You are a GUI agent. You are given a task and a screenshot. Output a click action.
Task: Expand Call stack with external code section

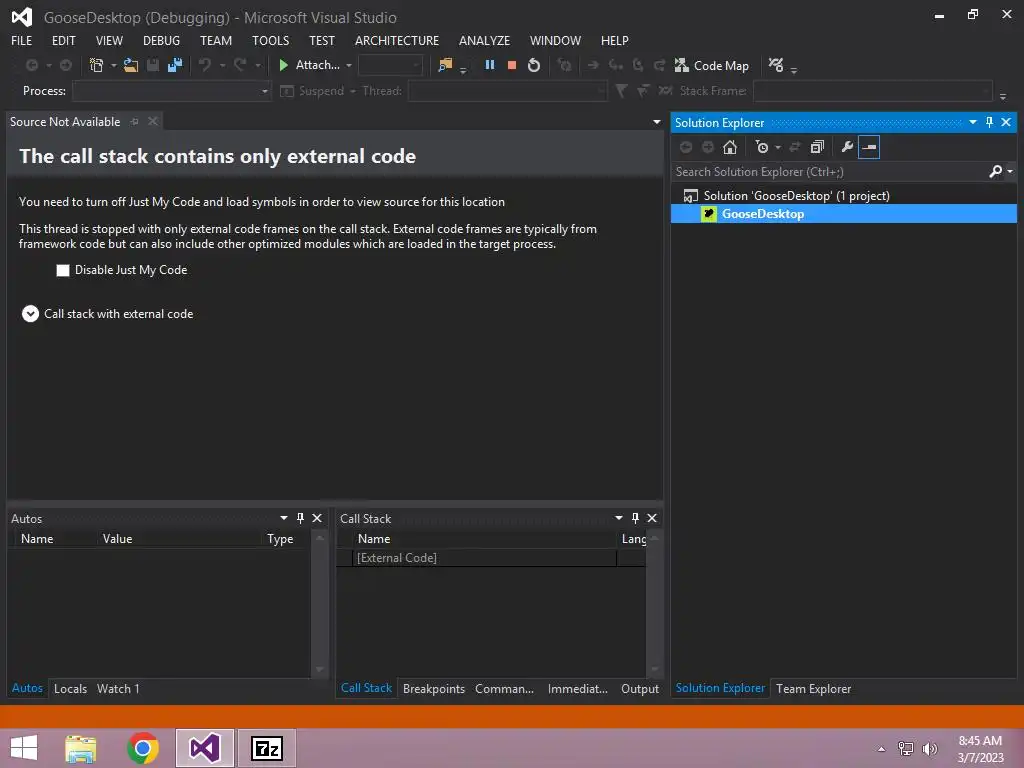tap(30, 314)
